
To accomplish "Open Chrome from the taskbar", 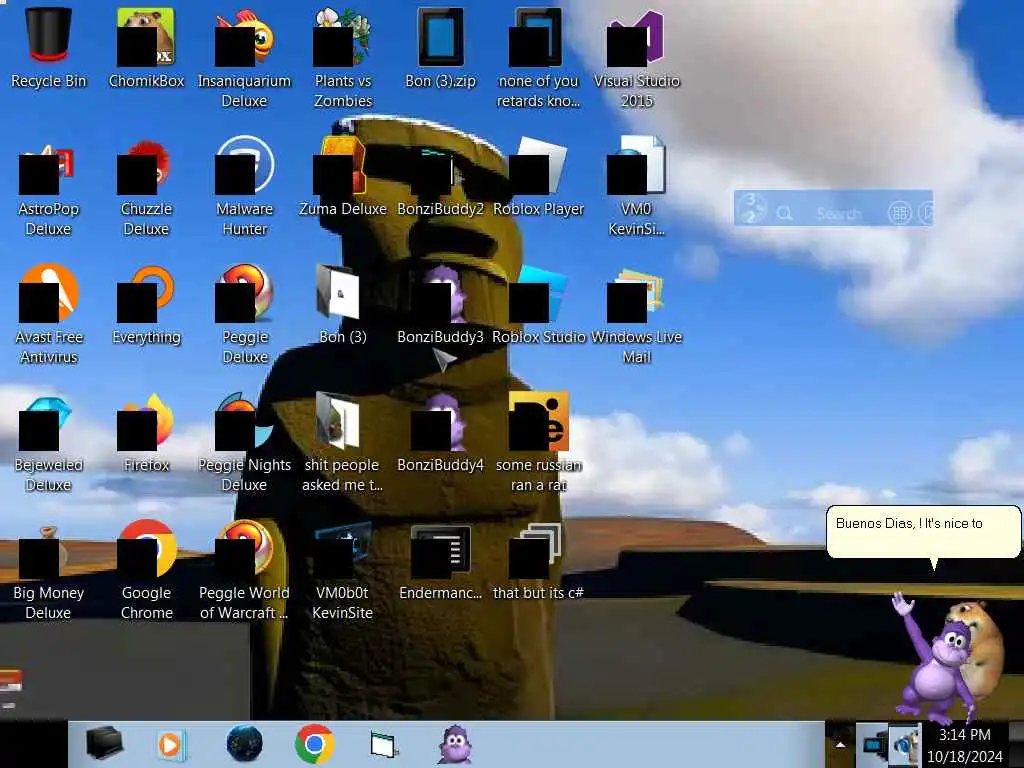I will click(314, 744).
